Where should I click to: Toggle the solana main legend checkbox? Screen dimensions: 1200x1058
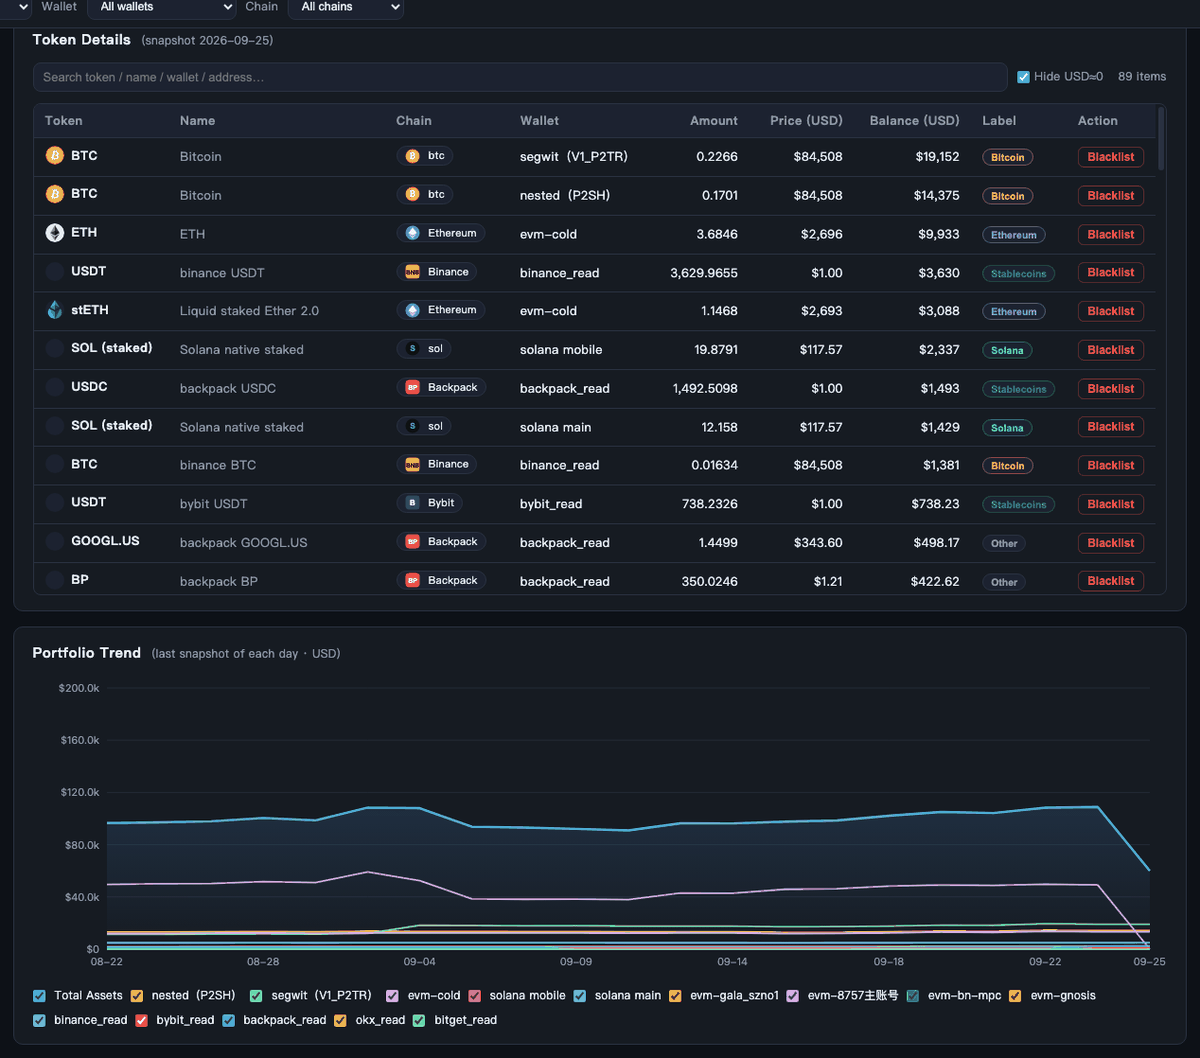(580, 996)
